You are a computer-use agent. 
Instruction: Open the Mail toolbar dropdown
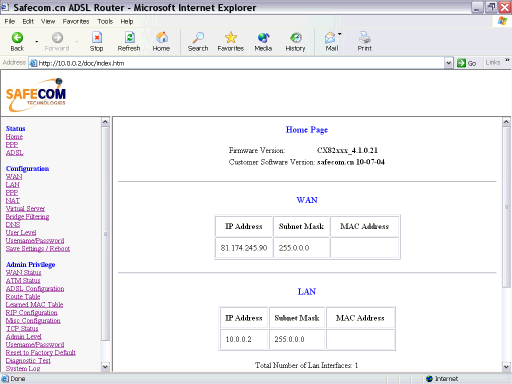point(339,34)
